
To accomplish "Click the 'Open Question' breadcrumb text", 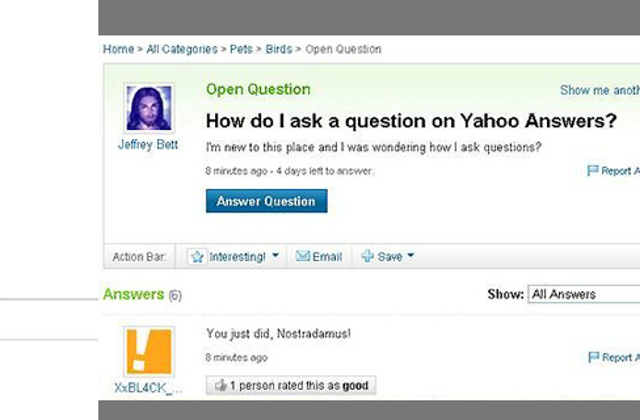I will [x=343, y=49].
